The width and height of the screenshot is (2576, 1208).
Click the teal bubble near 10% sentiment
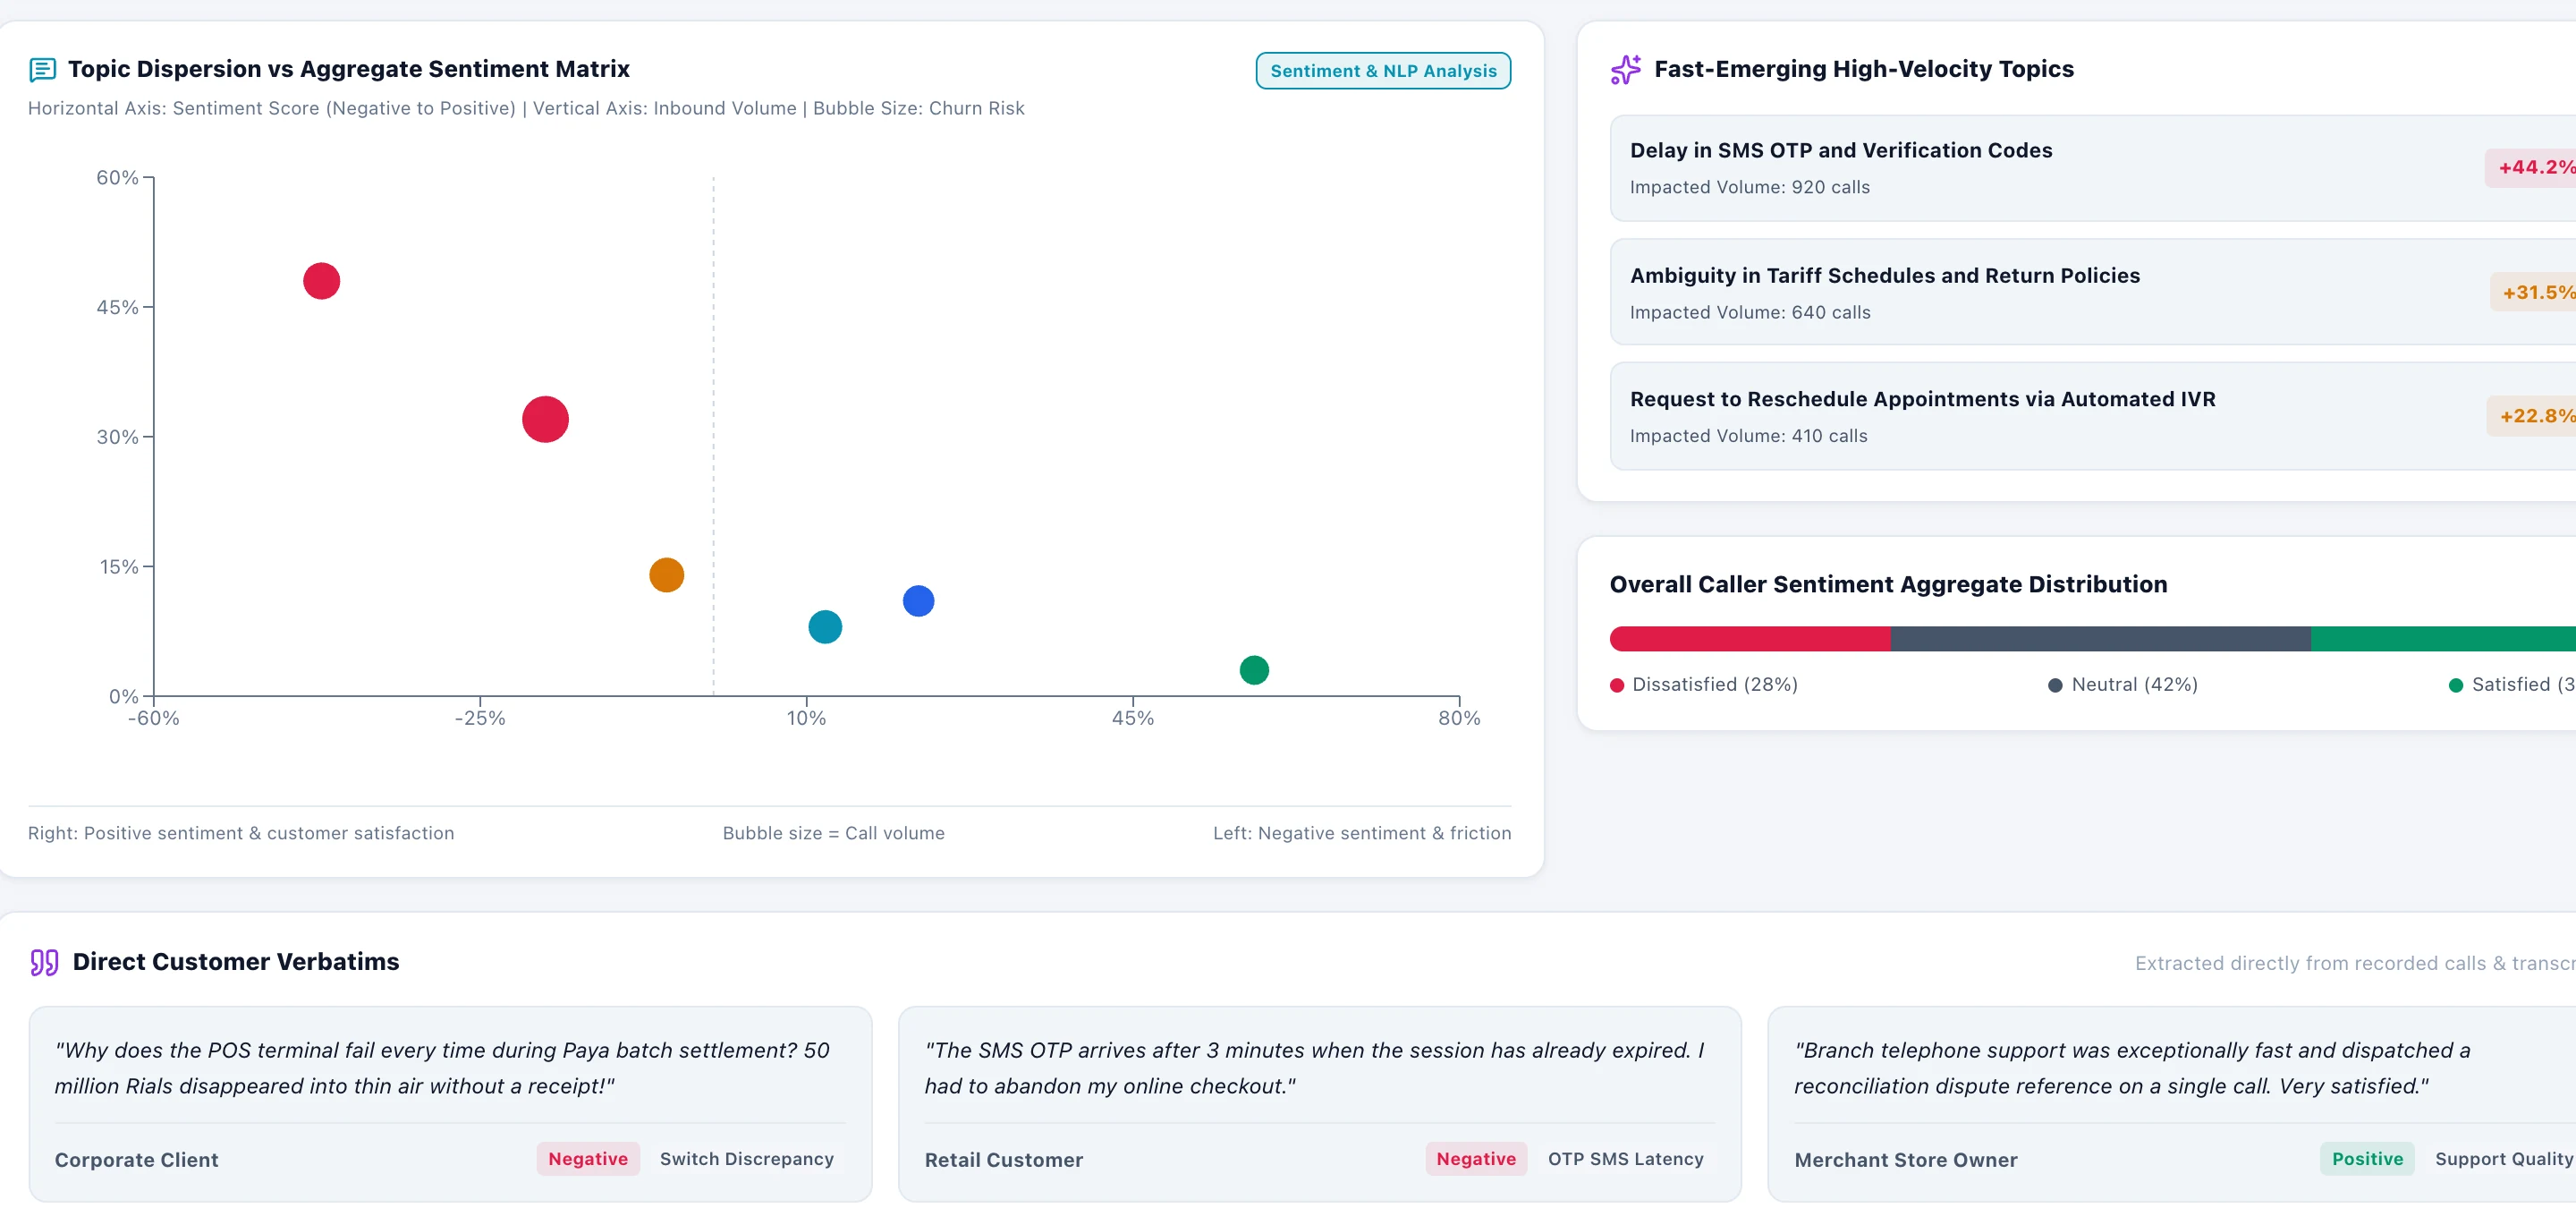coord(825,627)
